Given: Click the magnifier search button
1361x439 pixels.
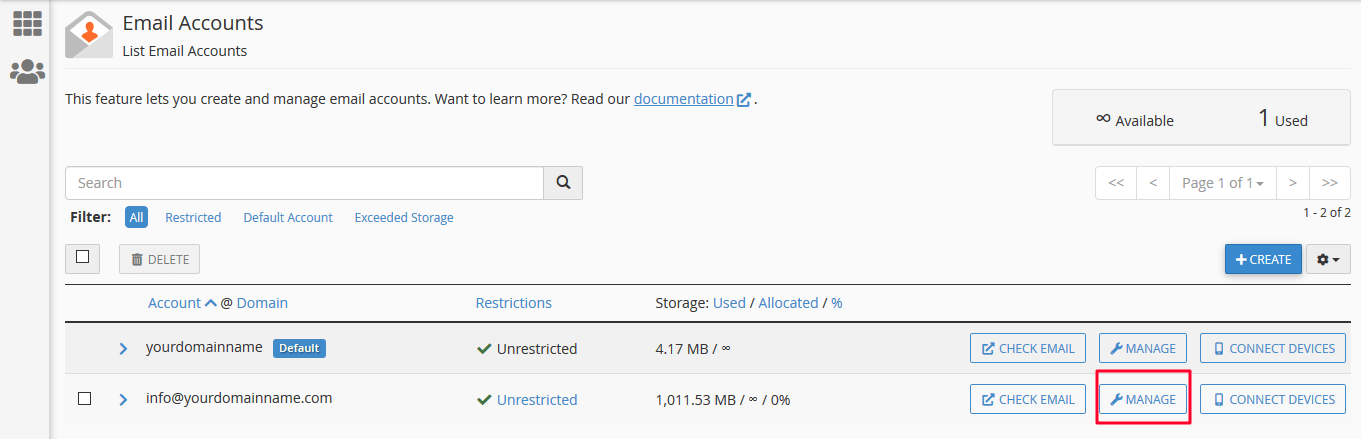Looking at the screenshot, I should [x=563, y=183].
